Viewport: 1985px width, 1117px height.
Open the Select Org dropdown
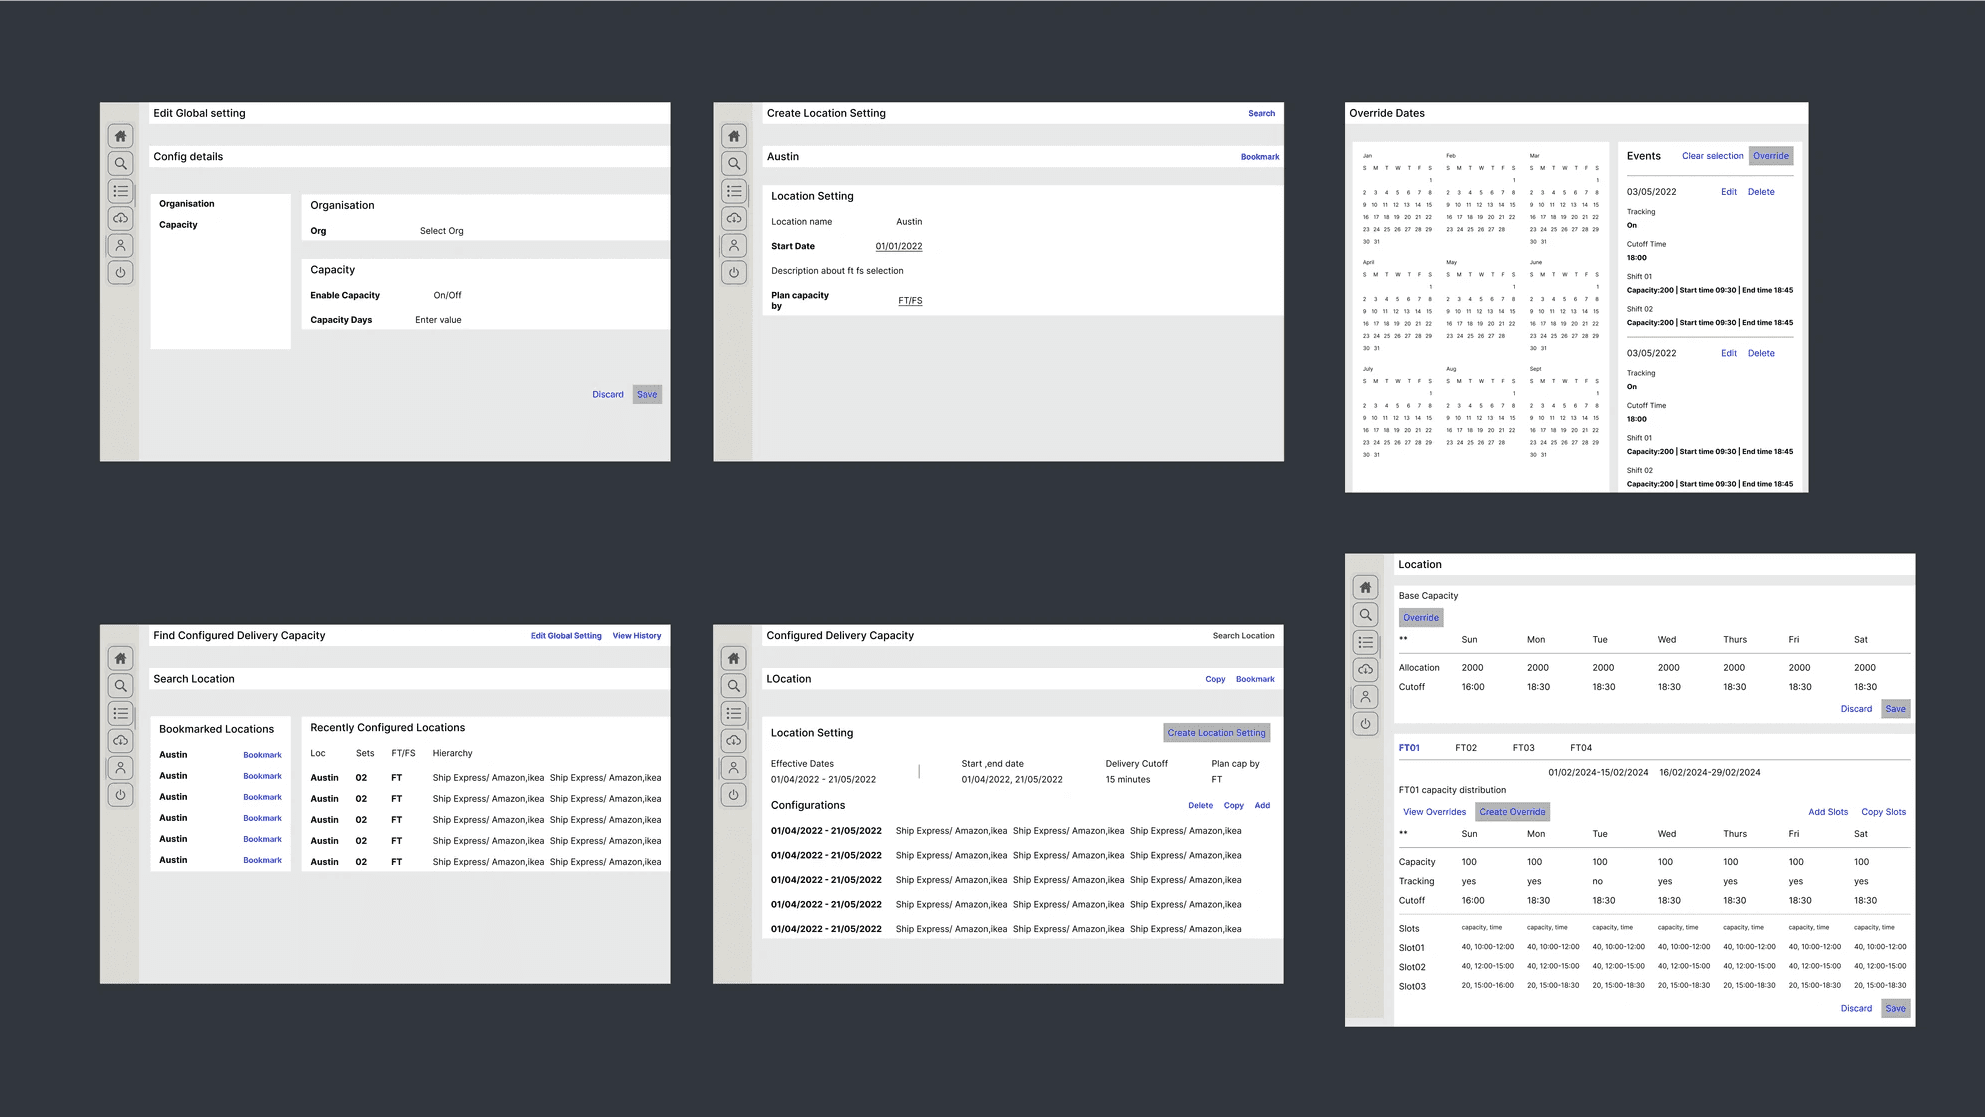pyautogui.click(x=441, y=231)
